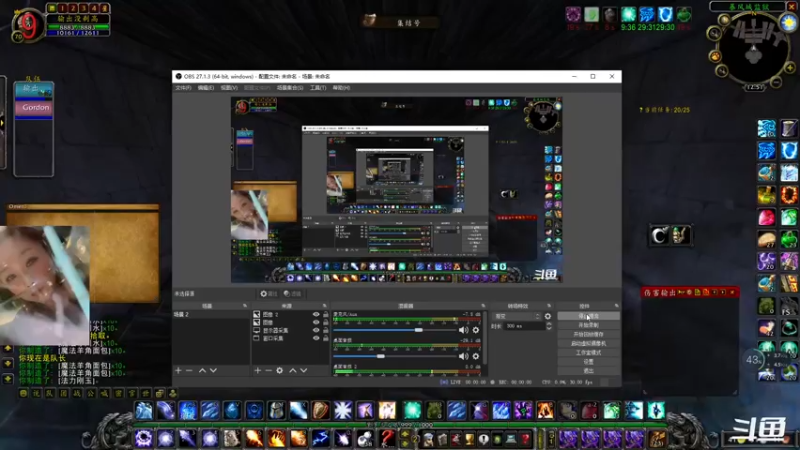Open Desktop Audio (桌面音频) settings gear
This screenshot has height=450, width=800.
(476, 356)
